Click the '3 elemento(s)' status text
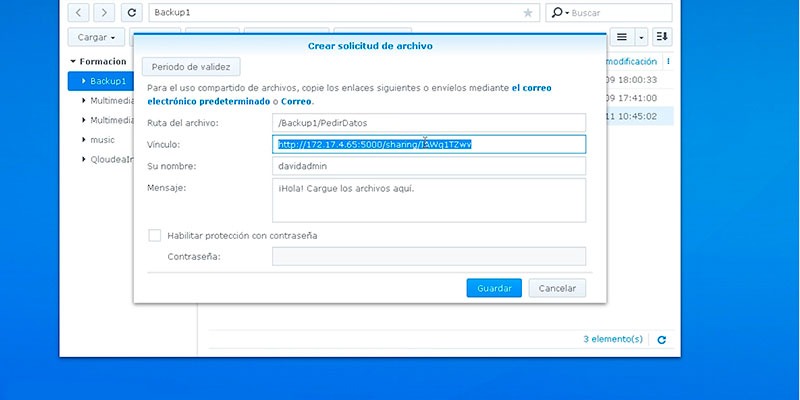This screenshot has width=800, height=400. coord(613,339)
